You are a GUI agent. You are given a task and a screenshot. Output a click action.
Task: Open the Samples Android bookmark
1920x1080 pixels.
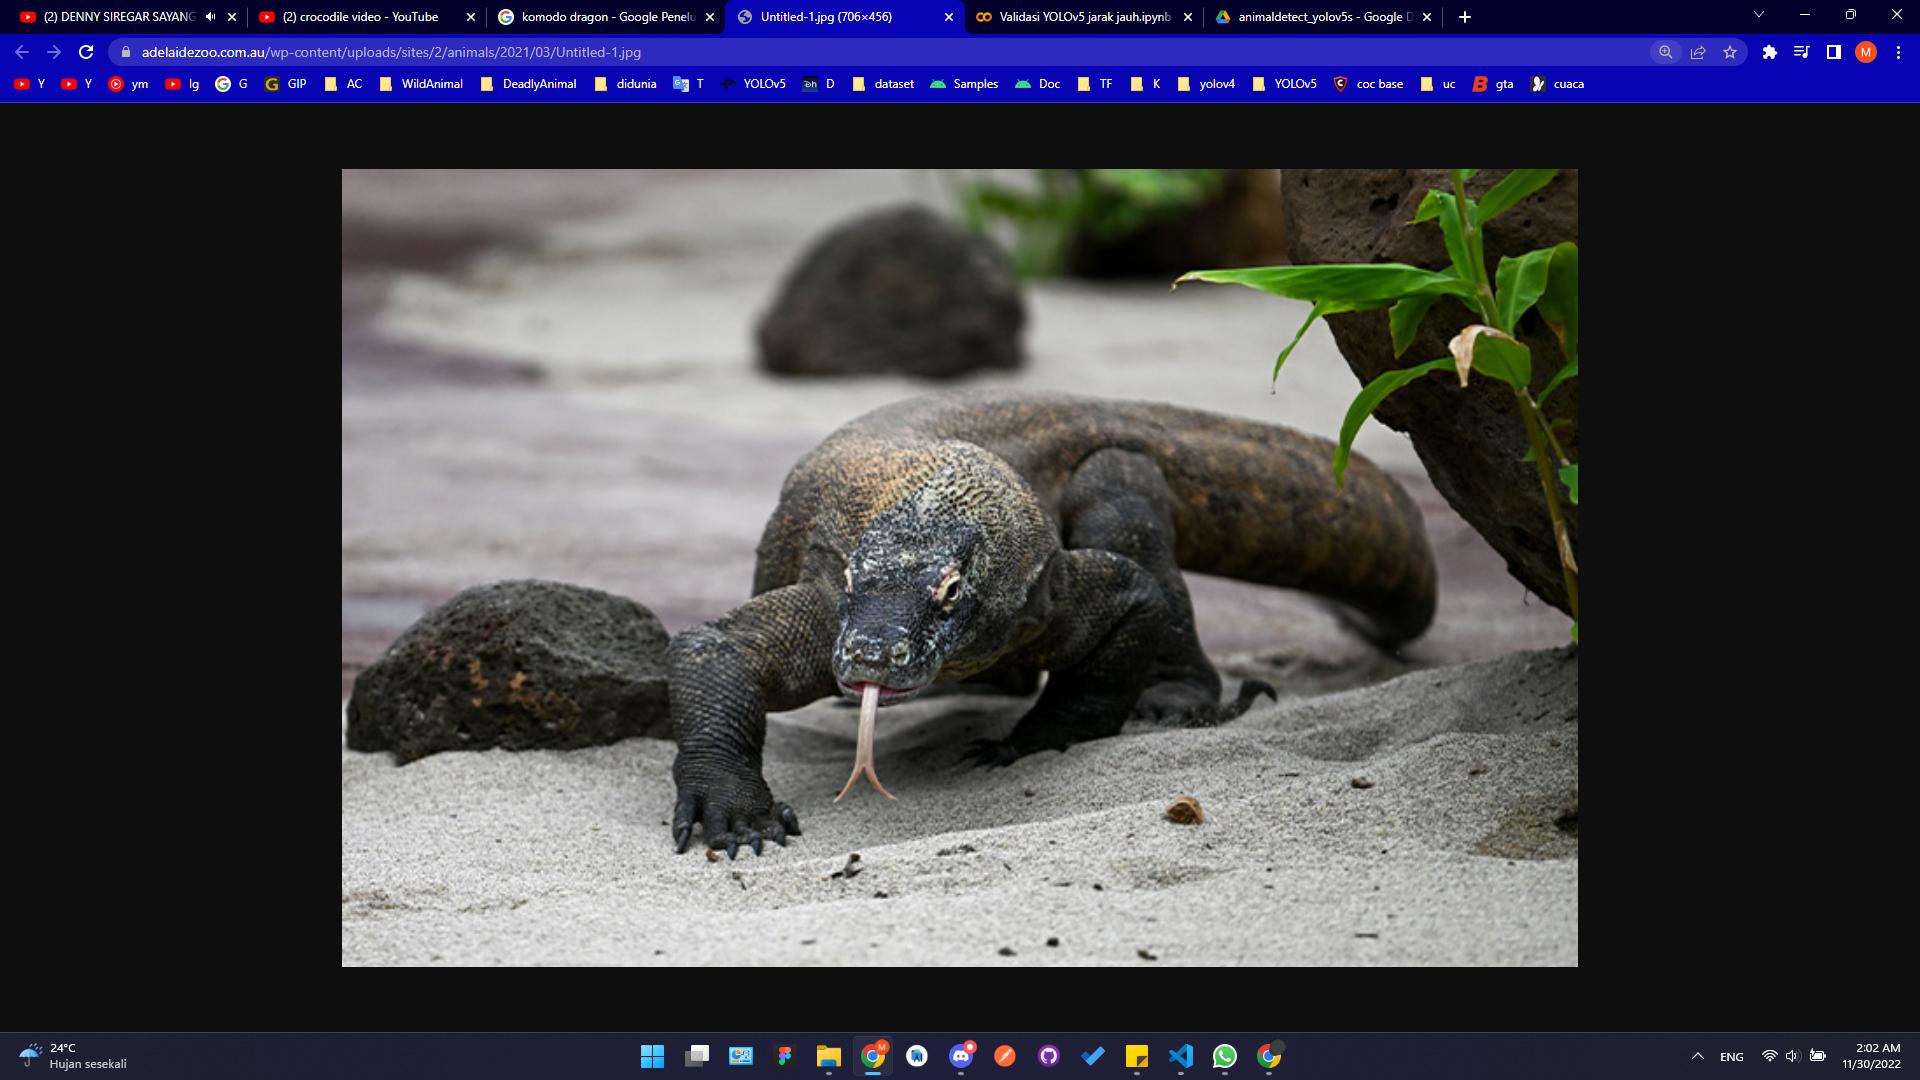click(964, 84)
